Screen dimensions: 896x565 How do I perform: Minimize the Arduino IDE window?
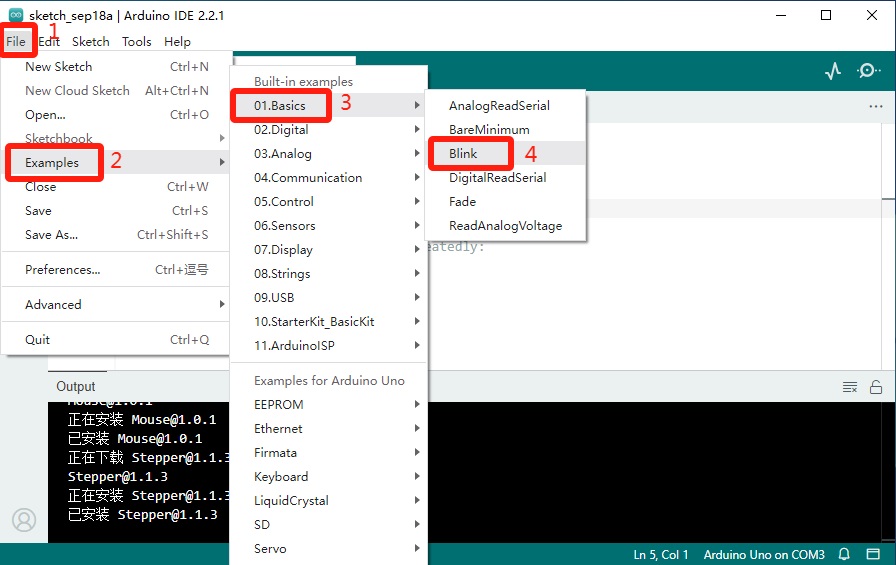tap(781, 15)
